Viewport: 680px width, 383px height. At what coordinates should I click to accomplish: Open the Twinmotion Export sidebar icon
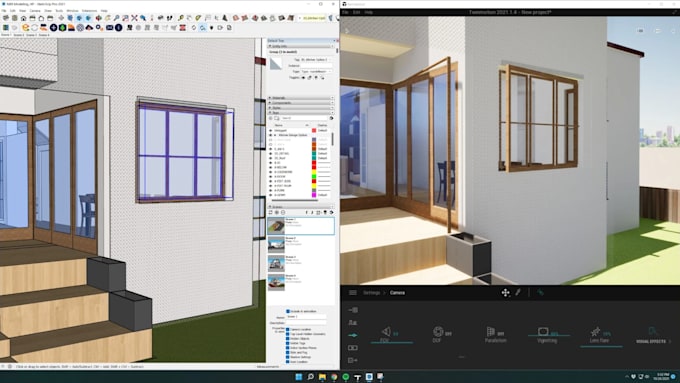click(x=353, y=360)
